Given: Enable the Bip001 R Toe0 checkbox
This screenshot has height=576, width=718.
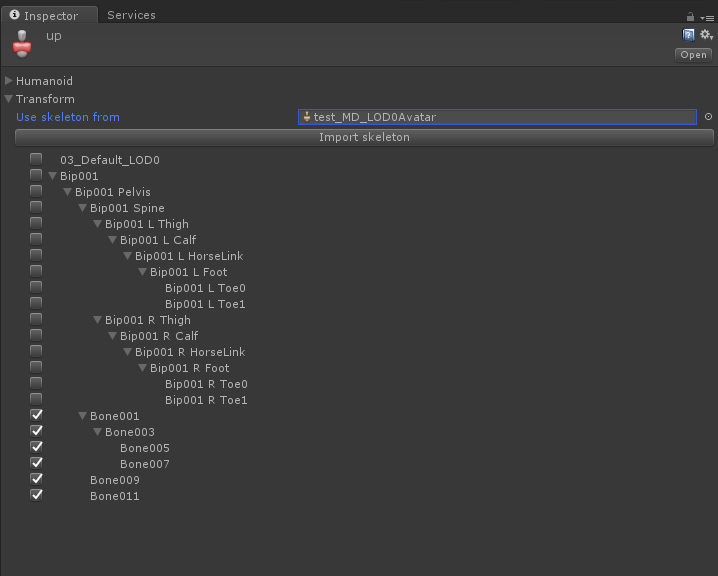Looking at the screenshot, I should pos(36,383).
